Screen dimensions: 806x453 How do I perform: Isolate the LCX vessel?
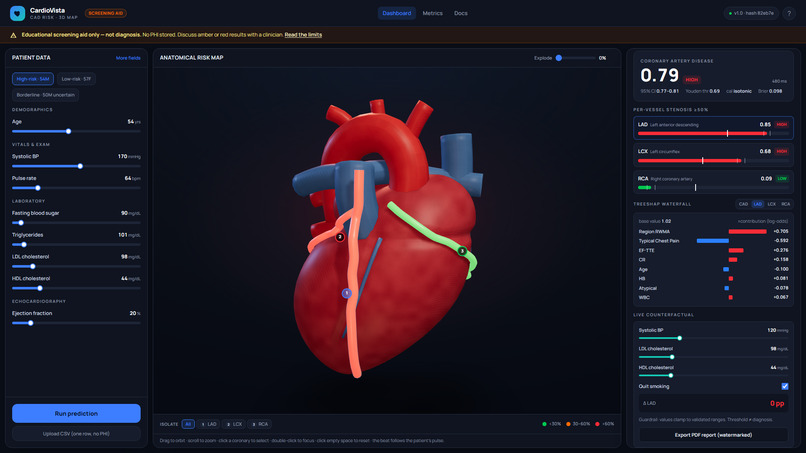(x=234, y=424)
